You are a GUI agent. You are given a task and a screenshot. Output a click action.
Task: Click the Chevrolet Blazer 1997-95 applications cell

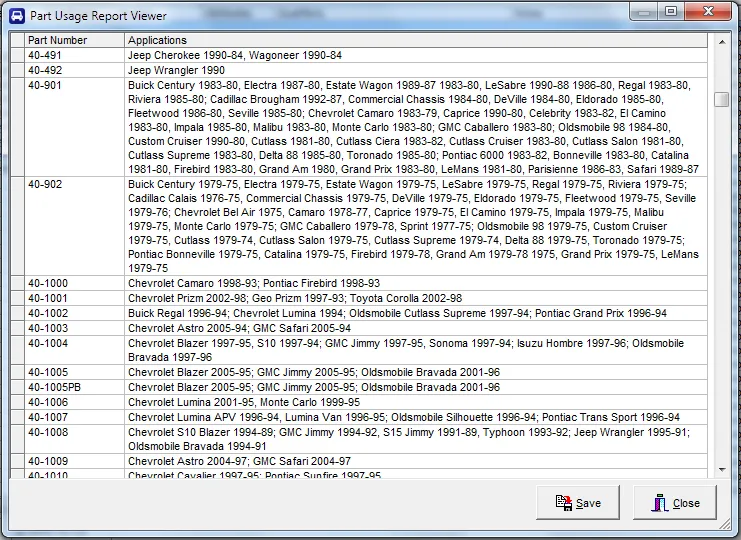pos(416,350)
